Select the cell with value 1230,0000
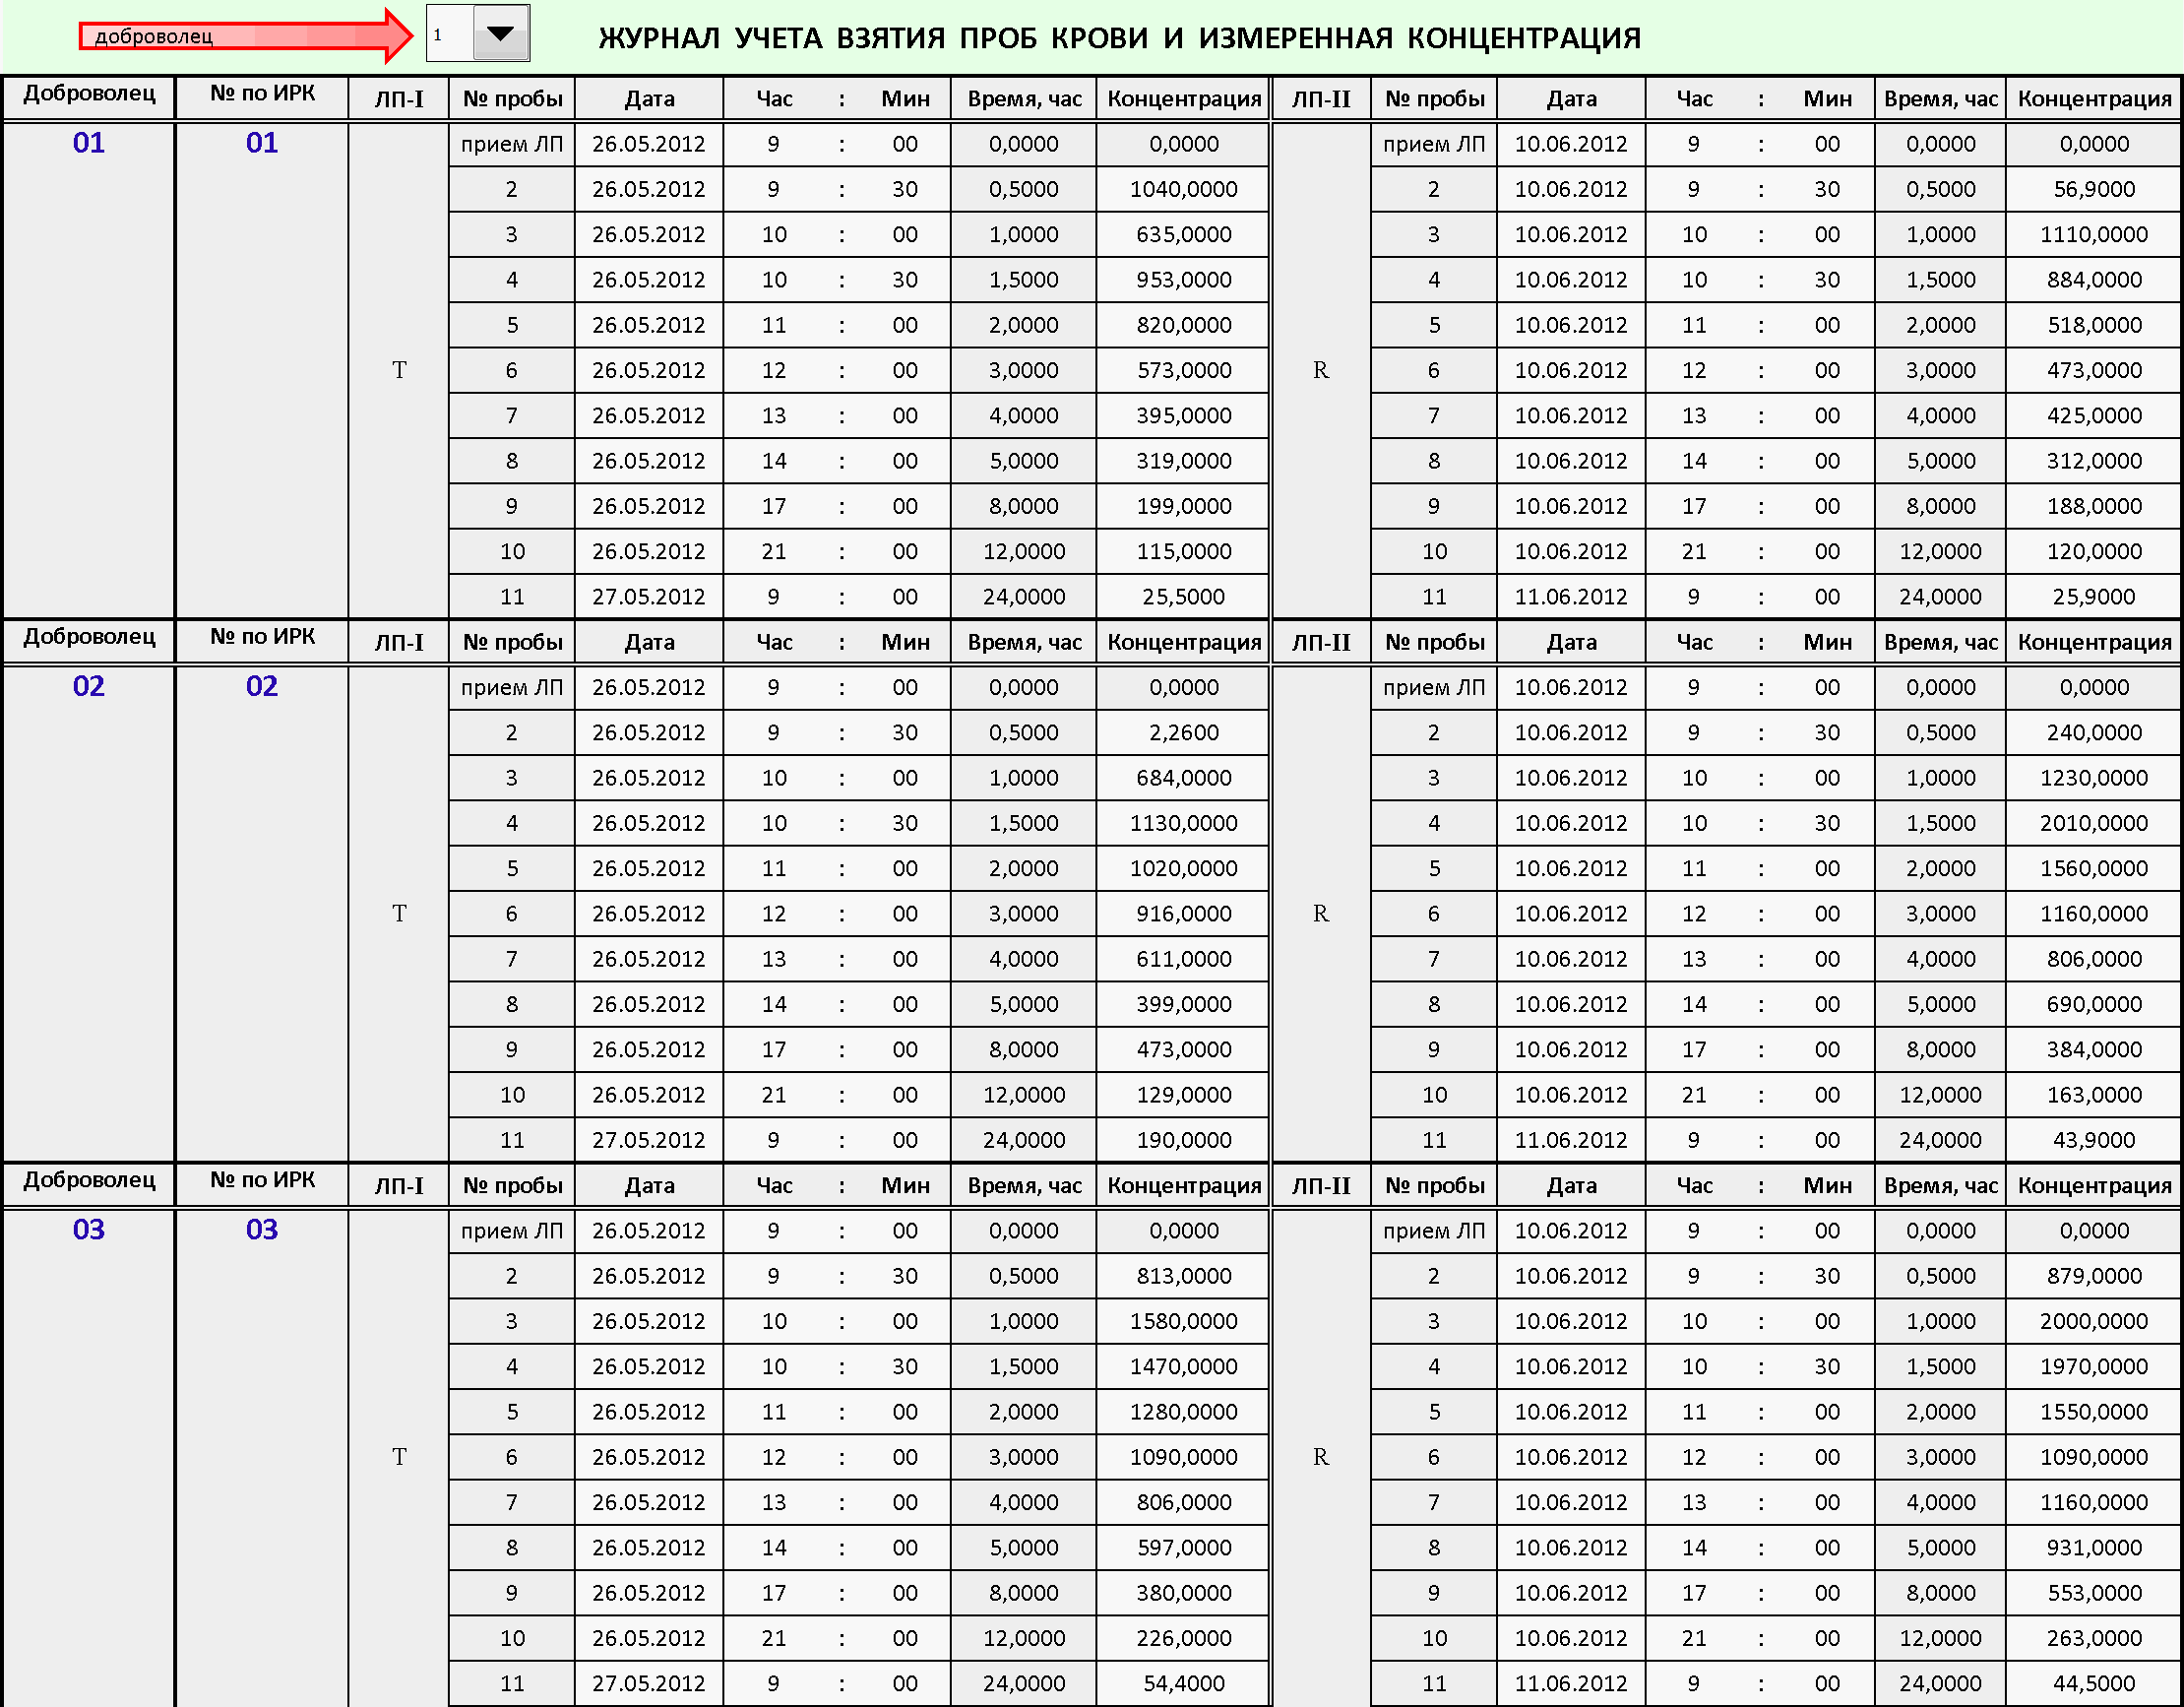The height and width of the screenshot is (1707, 2184). coord(2093,778)
